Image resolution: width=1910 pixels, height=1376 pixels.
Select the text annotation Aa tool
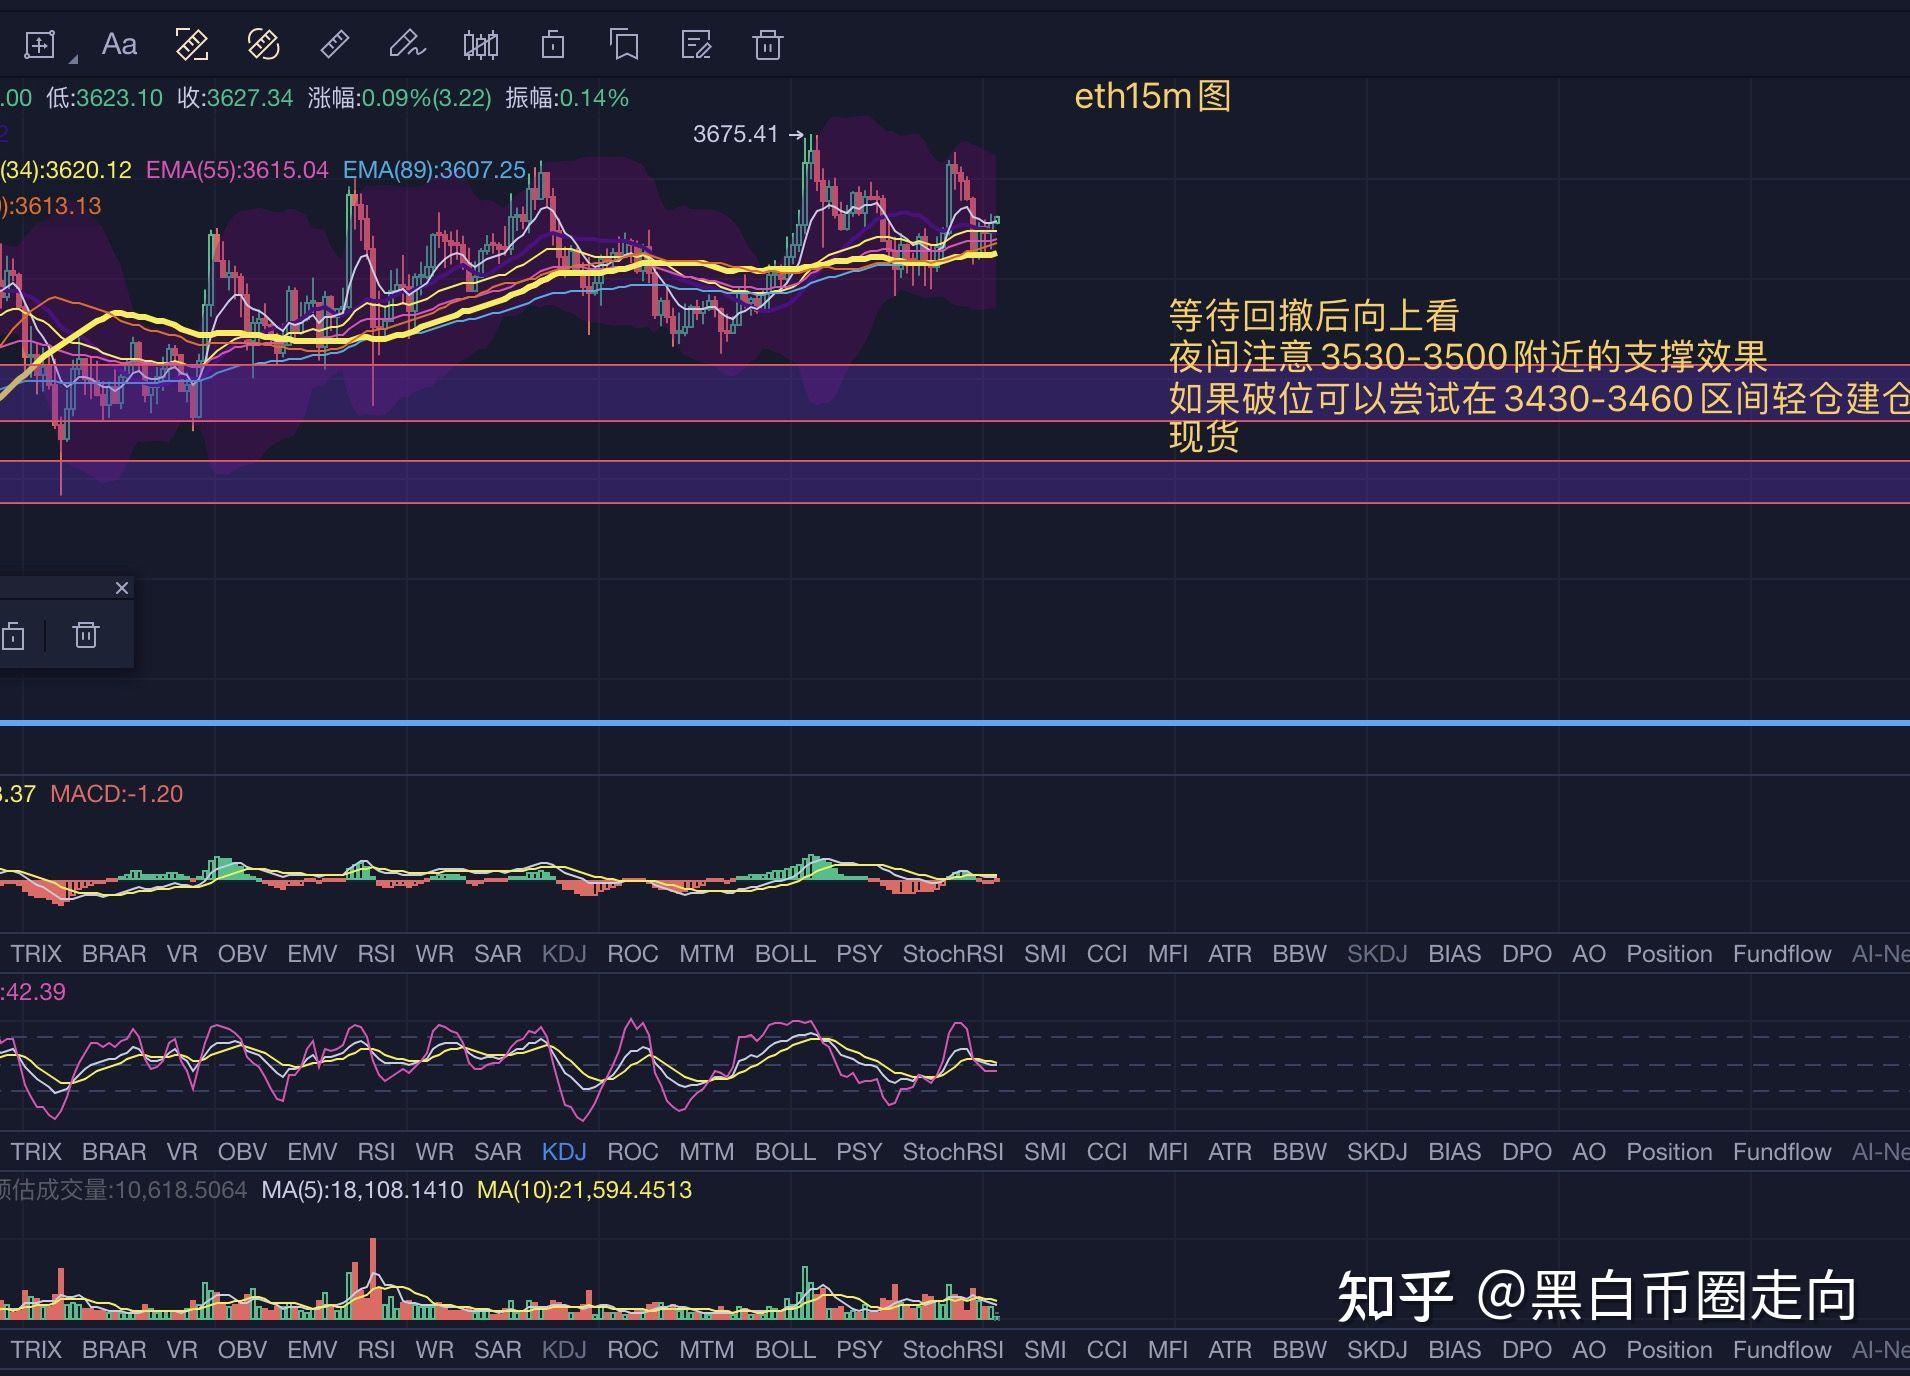point(118,44)
